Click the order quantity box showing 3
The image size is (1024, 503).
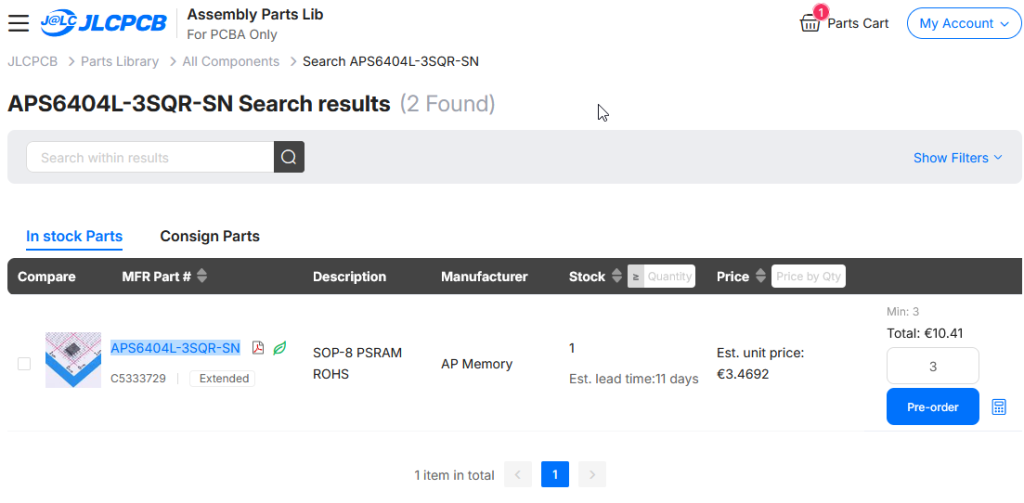(x=933, y=366)
